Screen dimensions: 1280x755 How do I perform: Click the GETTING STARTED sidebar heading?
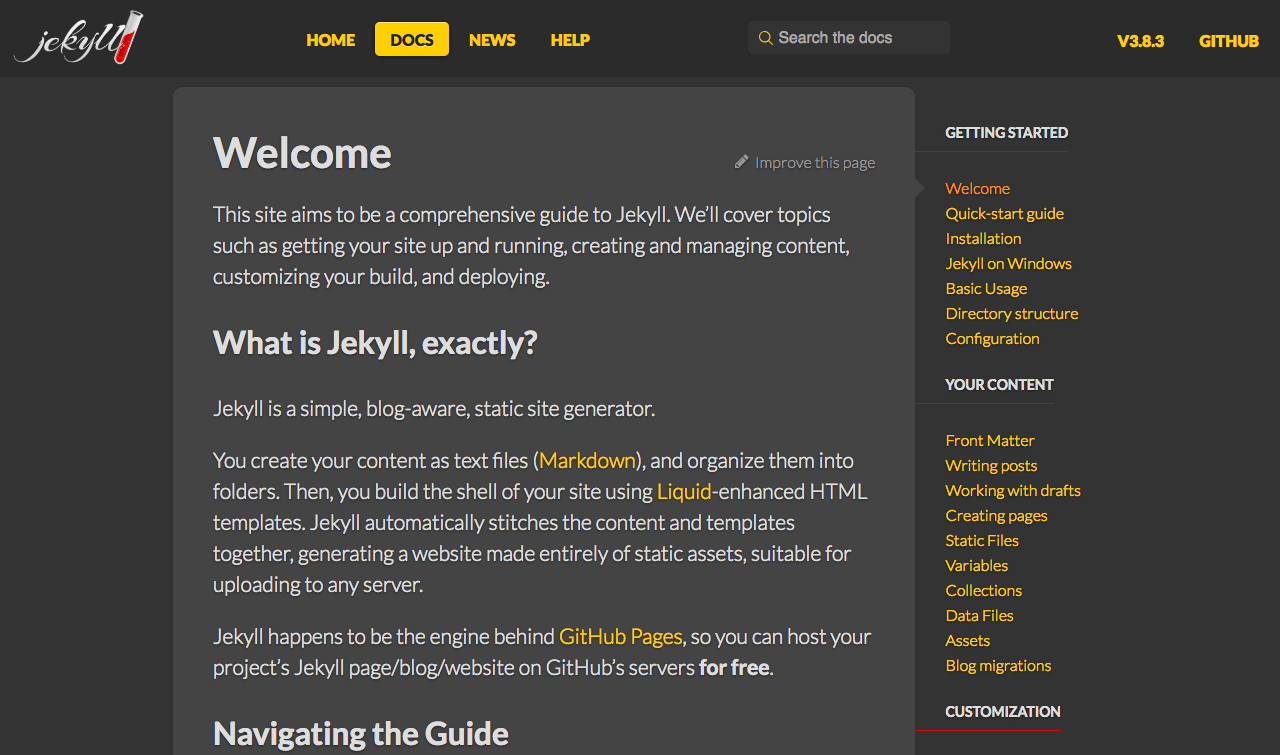pos(1007,132)
